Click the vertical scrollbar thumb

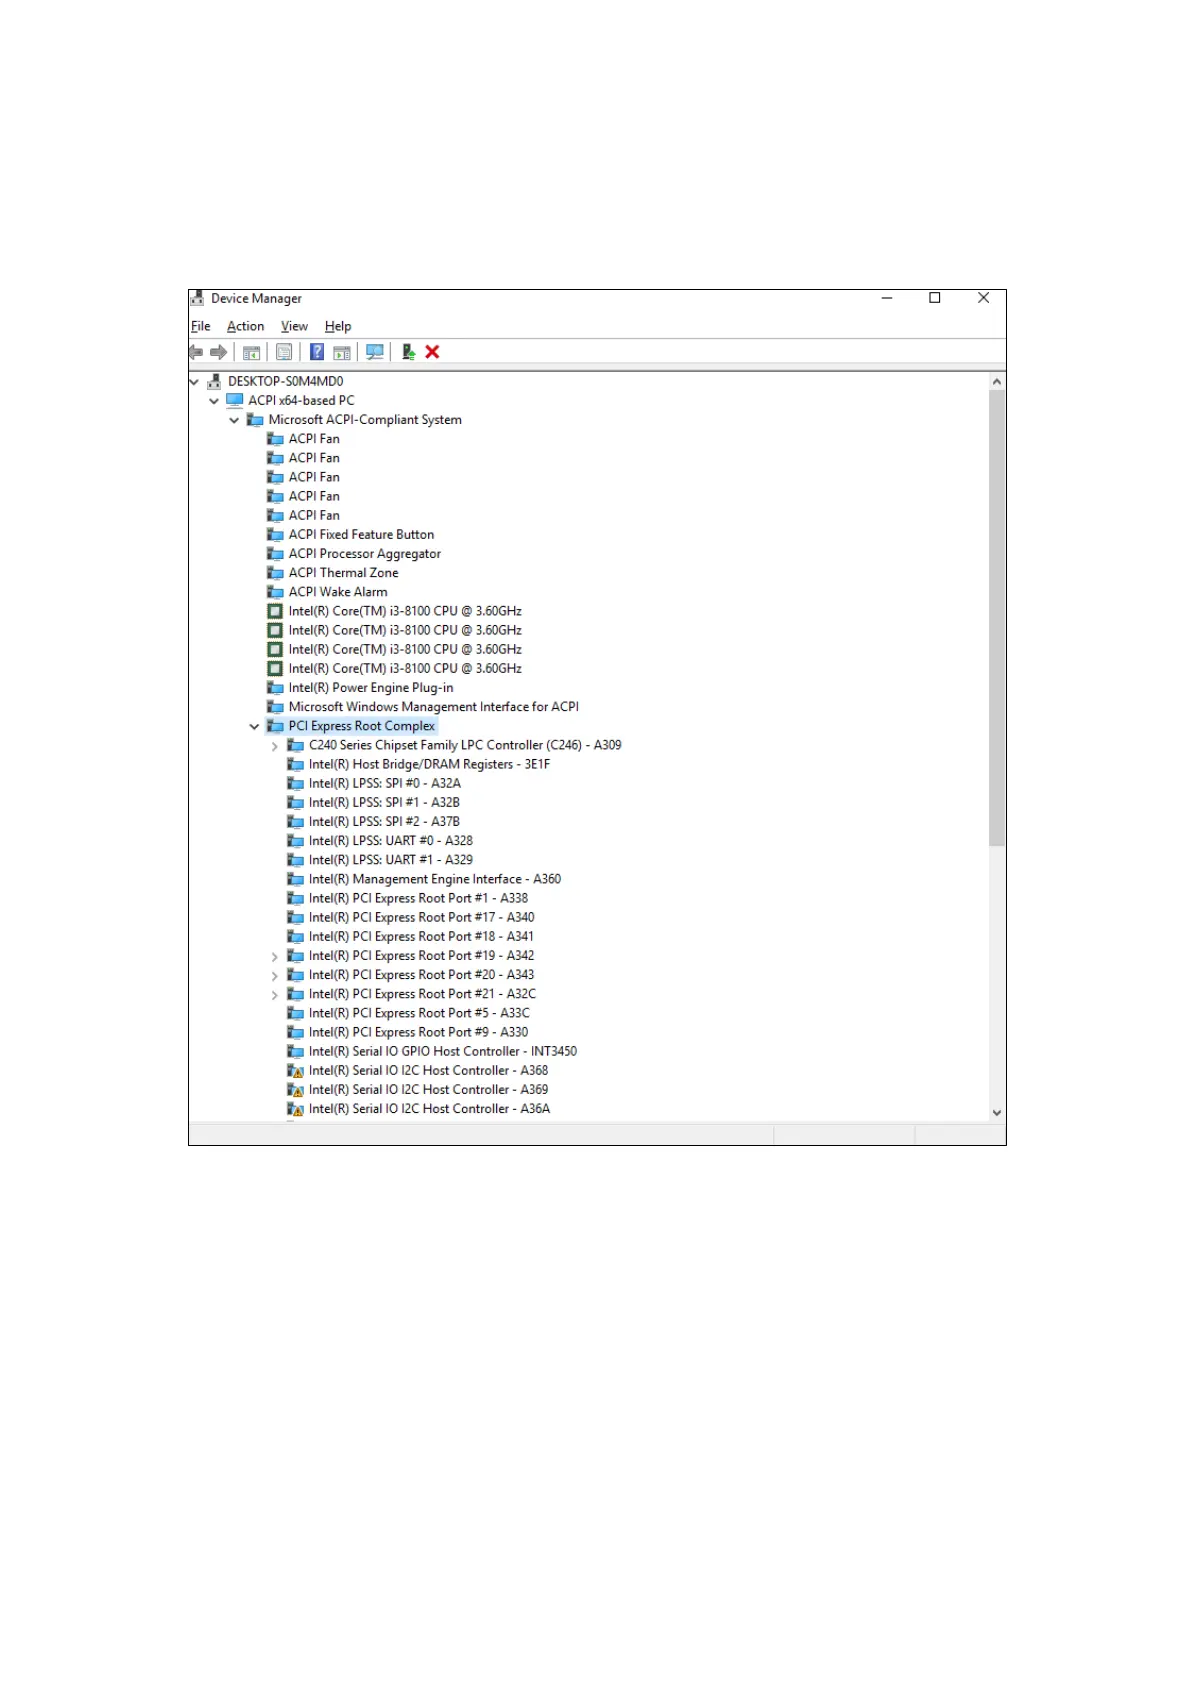pos(997,618)
